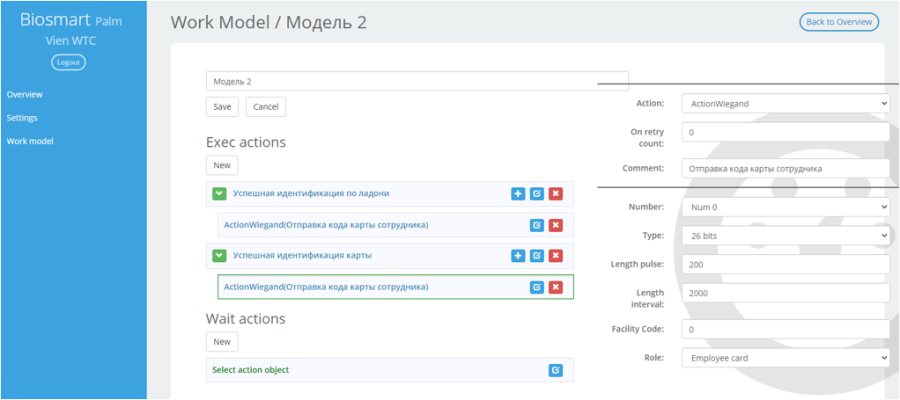The image size is (900, 400).
Task: Open the Role dropdown showing Employee card
Action: click(786, 358)
